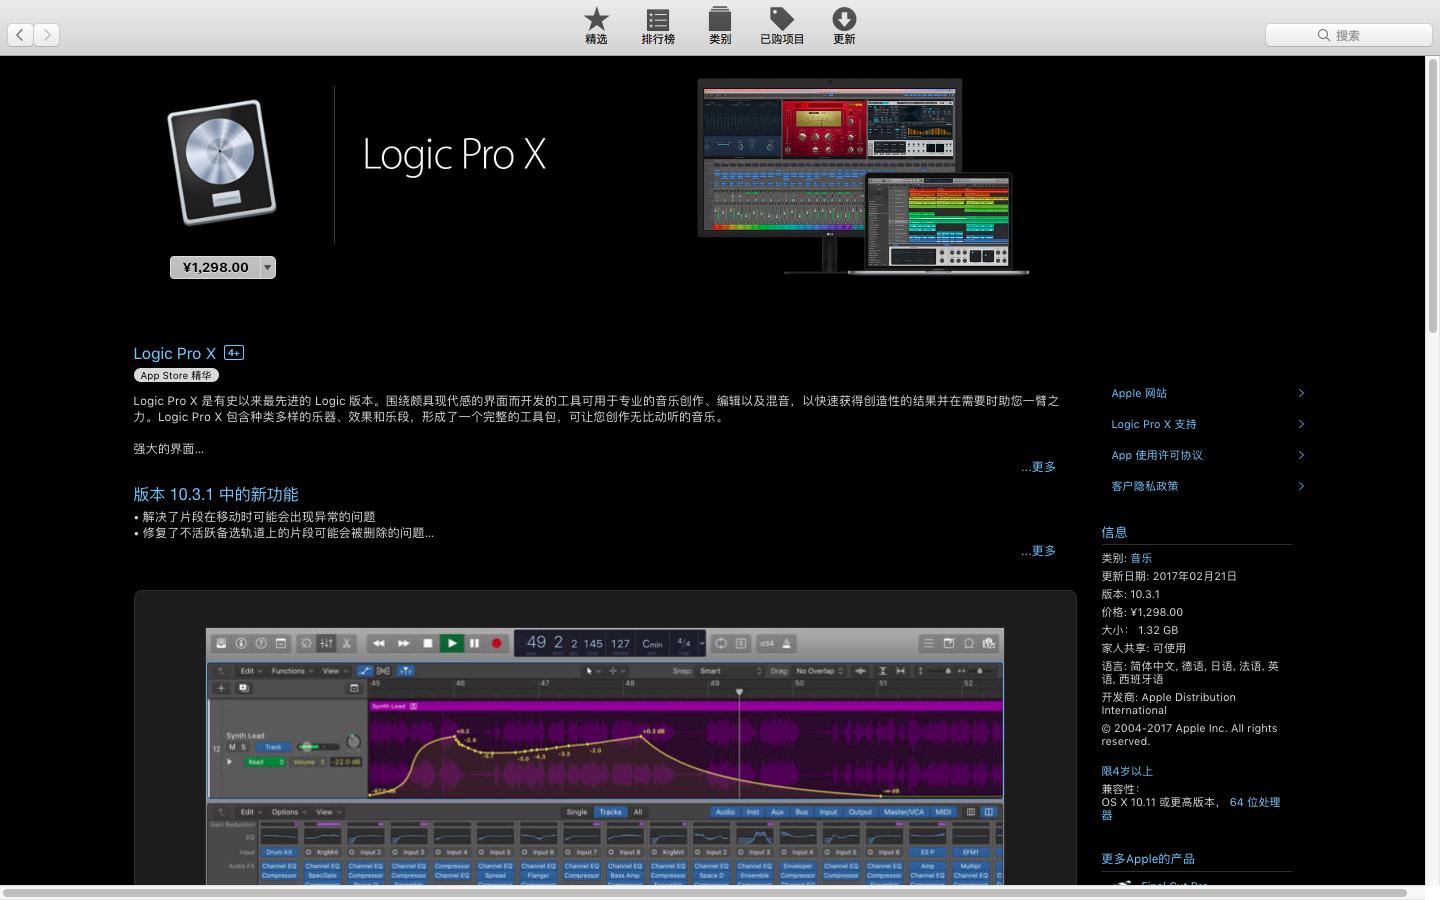Screen dimensions: 1440x900
Task: Click the Logic Pro X screenshot preview
Action: tap(604, 740)
